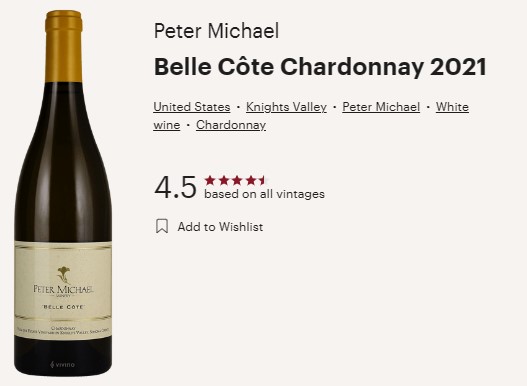This screenshot has height=386, width=527.
Task: Open the Knights Valley region link
Action: 286,107
